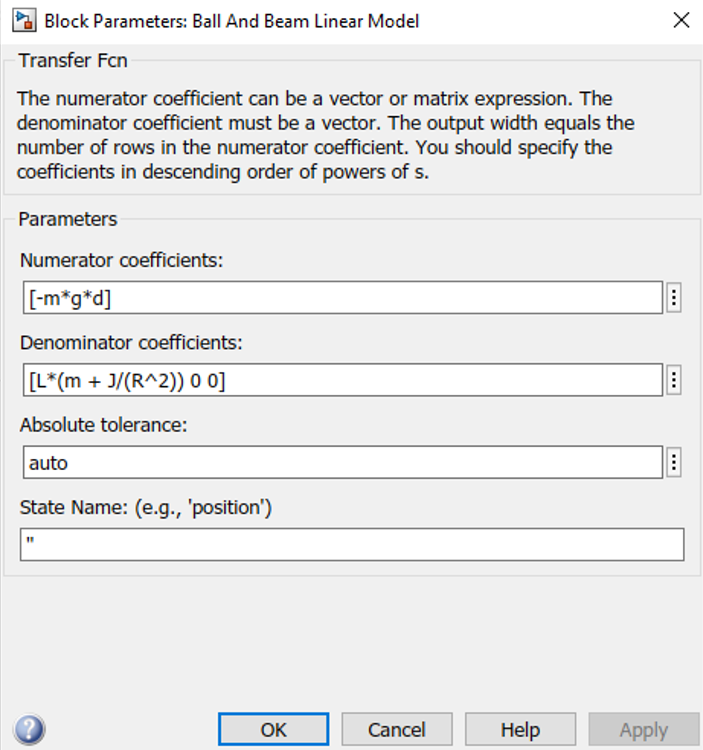Close the Block Parameters dialog window
703x750 pixels.
681,21
